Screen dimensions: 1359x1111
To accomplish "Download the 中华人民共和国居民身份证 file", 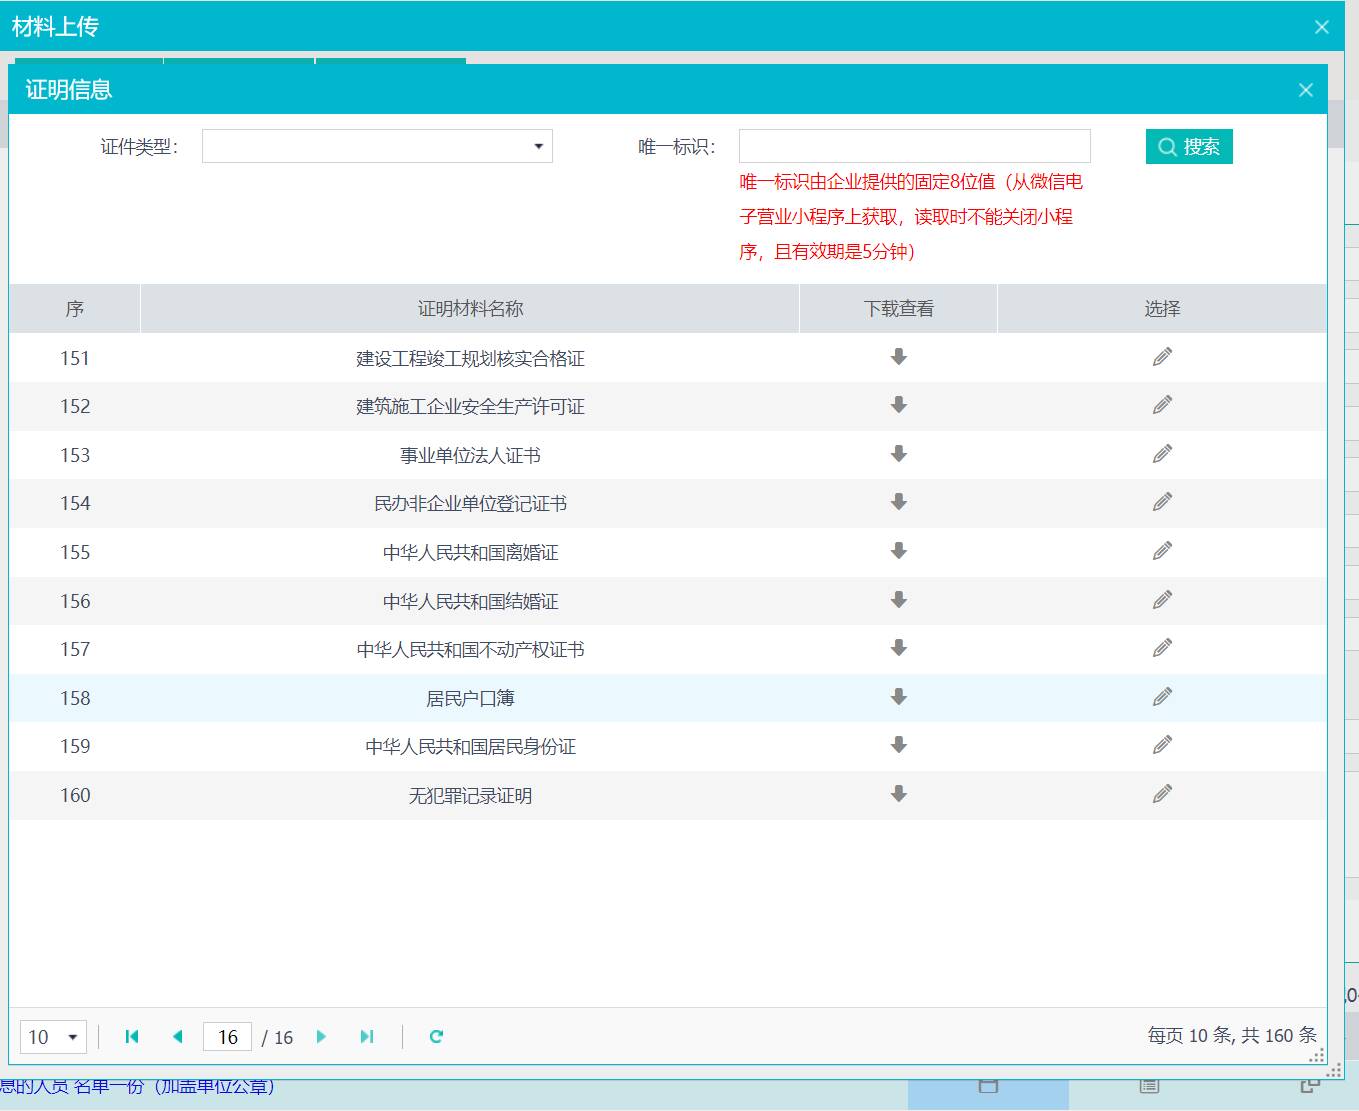I will 899,745.
